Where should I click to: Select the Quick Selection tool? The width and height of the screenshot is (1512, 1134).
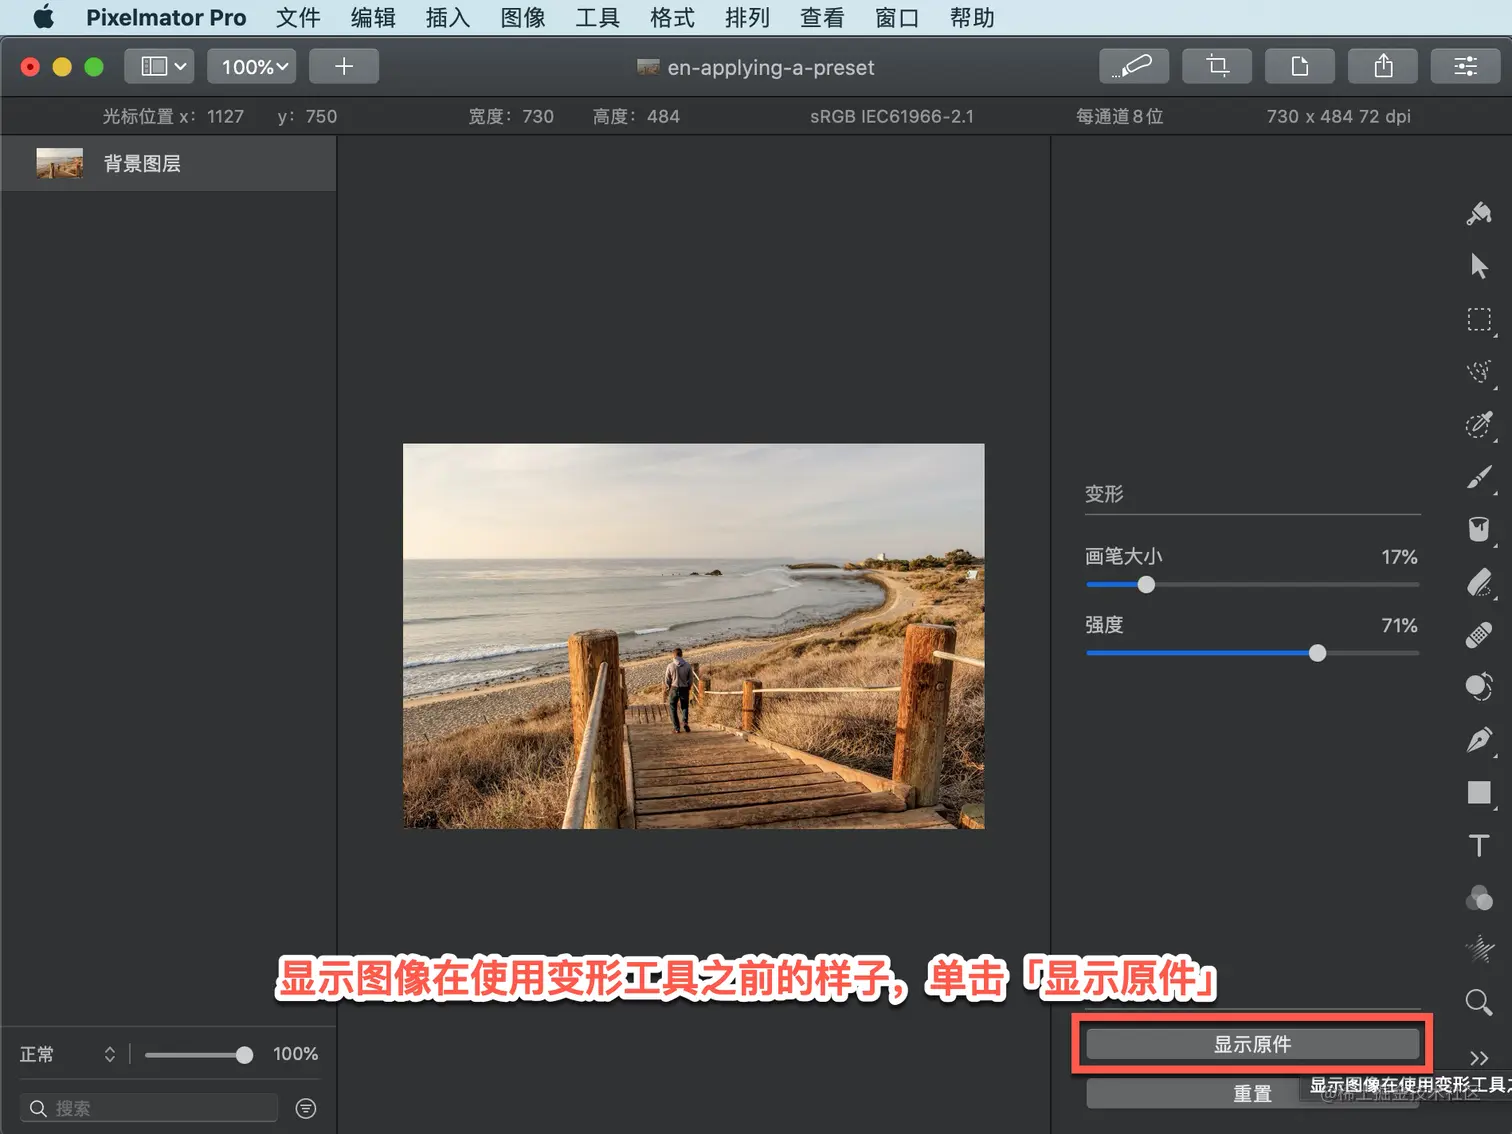pos(1479,372)
